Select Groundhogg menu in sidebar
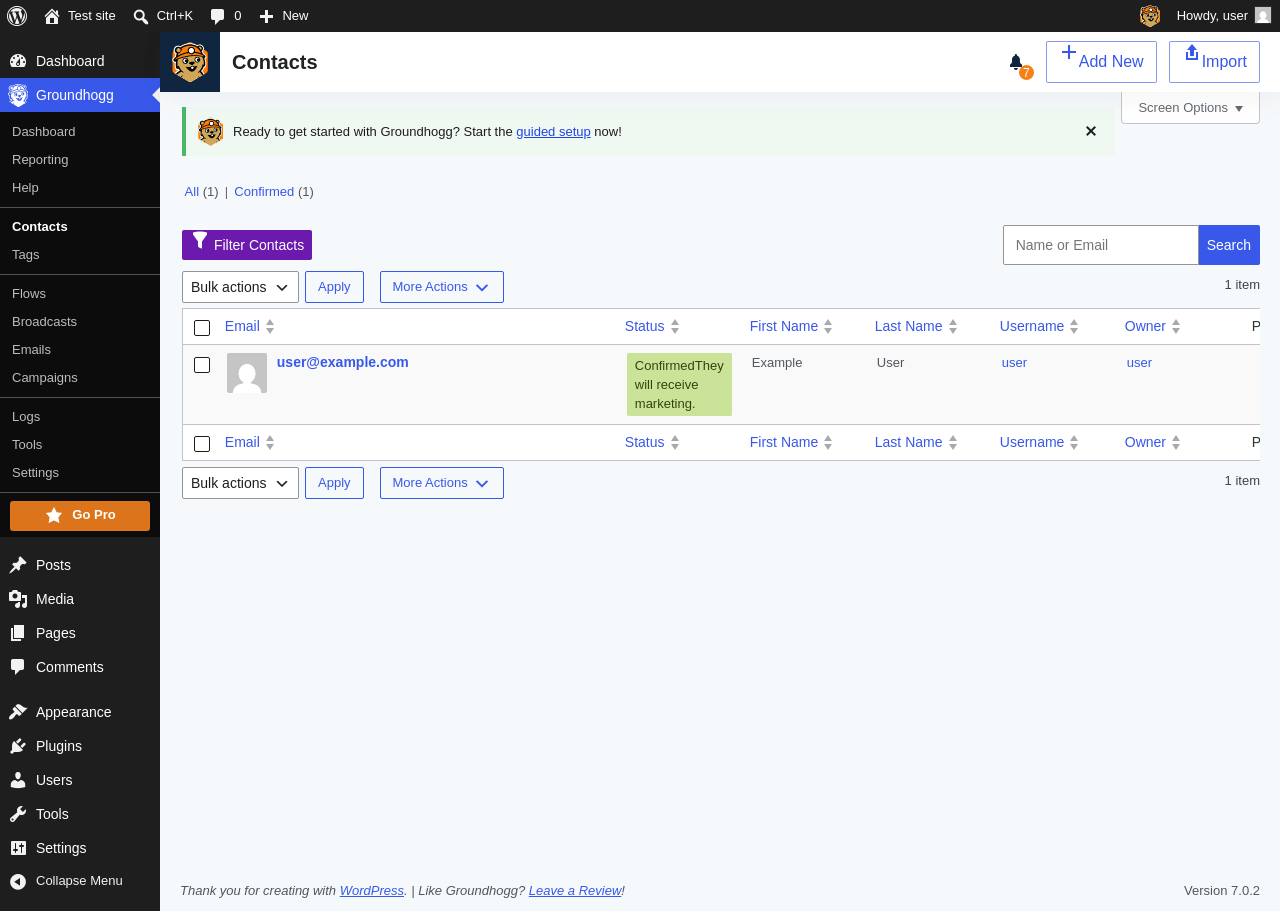This screenshot has height=911, width=1280. 80,95
